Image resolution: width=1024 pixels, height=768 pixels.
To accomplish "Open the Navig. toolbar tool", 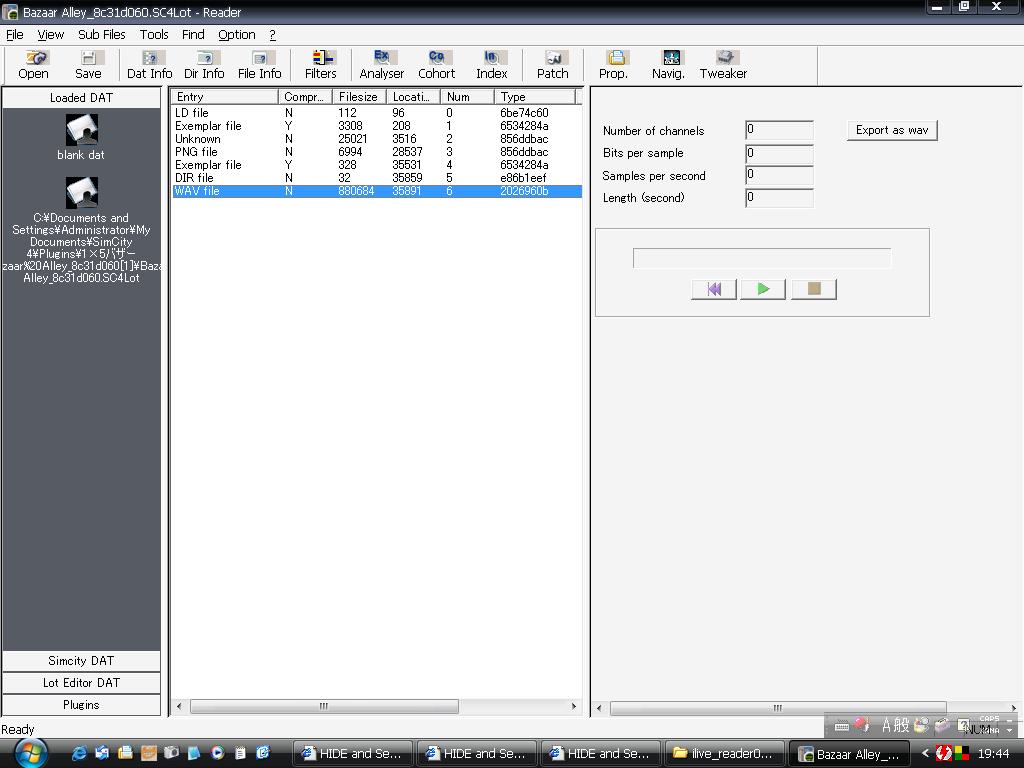I will [x=668, y=65].
